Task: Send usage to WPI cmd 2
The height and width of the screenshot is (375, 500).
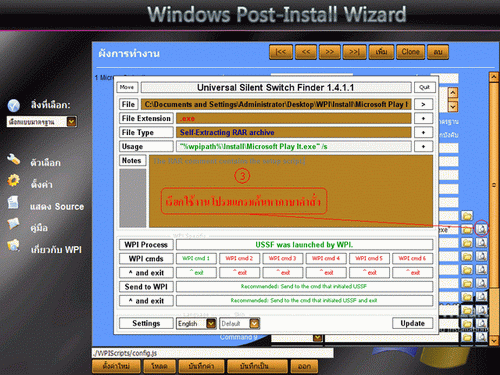Action: tap(239, 258)
